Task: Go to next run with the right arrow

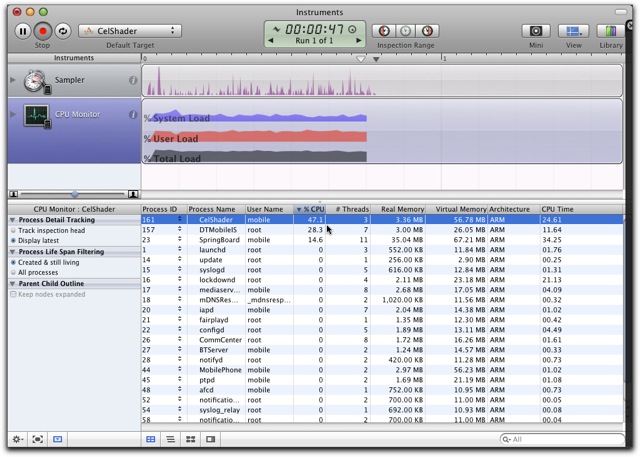Action: pos(359,41)
